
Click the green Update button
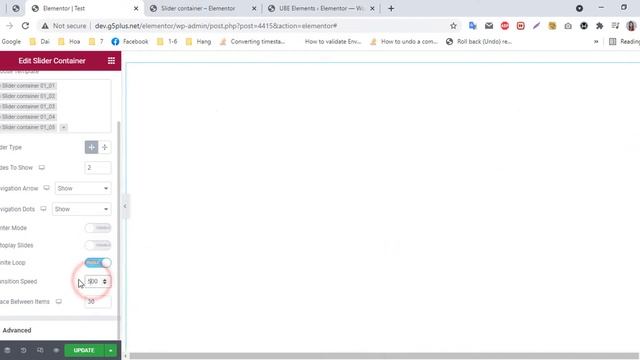click(x=84, y=350)
